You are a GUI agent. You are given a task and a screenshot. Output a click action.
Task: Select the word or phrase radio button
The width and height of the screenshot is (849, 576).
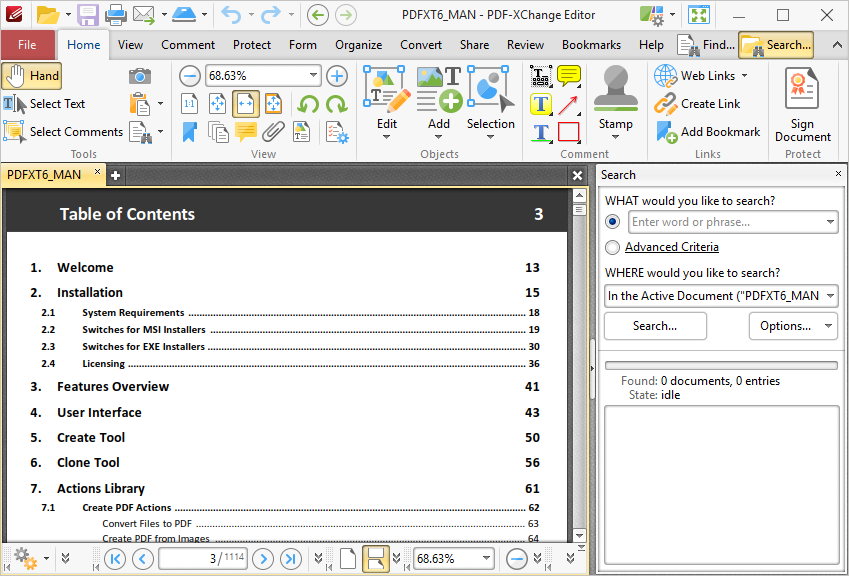click(x=613, y=222)
